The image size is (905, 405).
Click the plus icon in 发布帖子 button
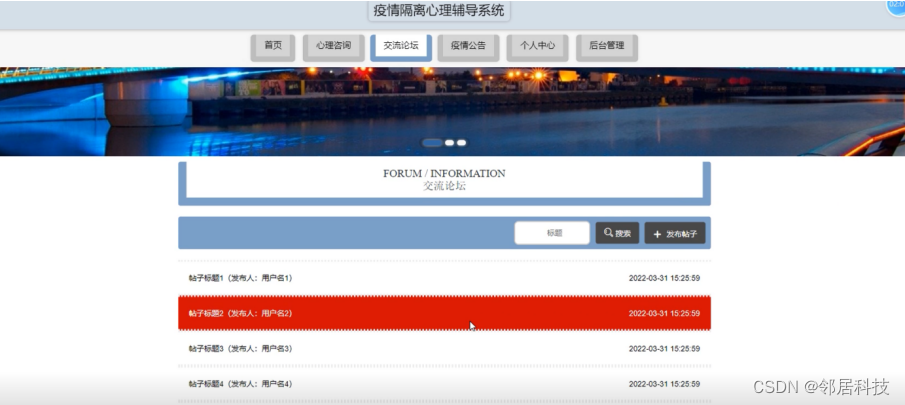click(x=657, y=234)
